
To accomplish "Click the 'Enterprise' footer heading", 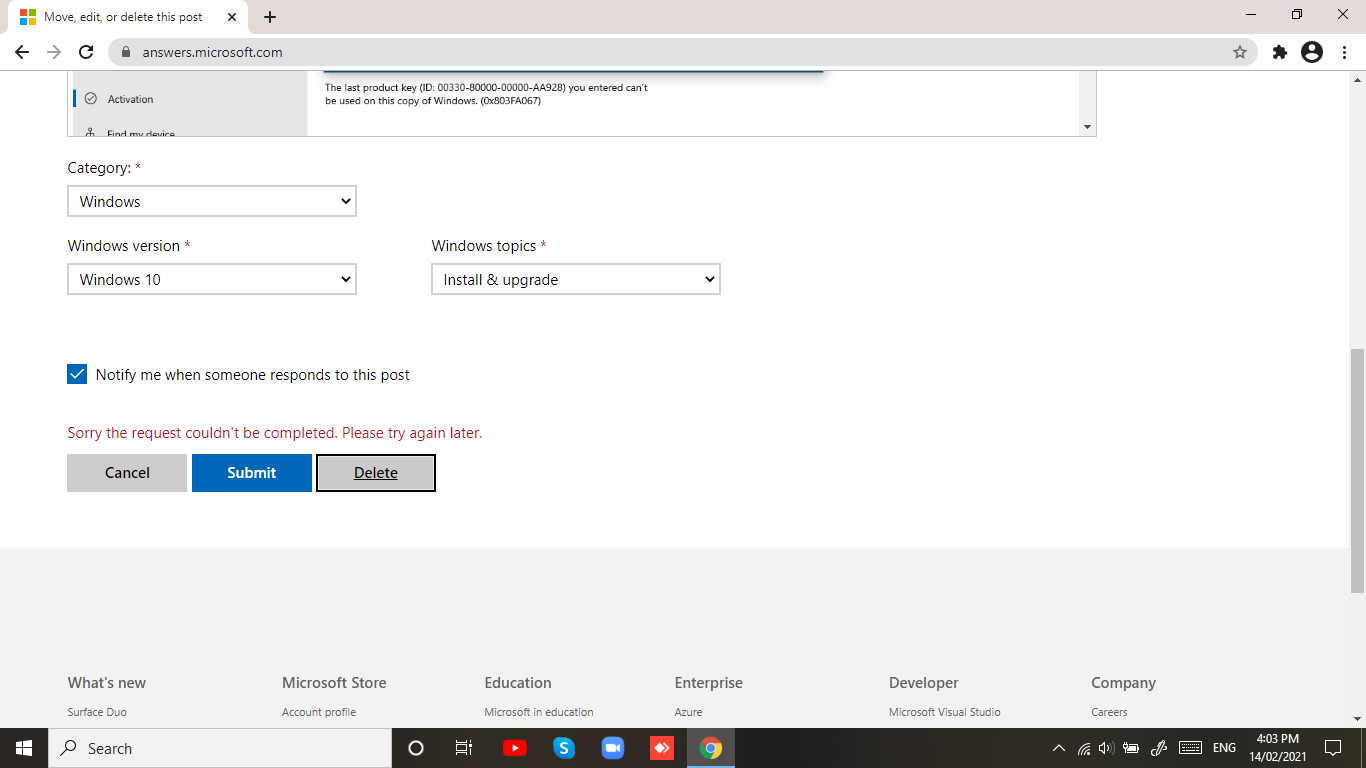I will coord(709,683).
